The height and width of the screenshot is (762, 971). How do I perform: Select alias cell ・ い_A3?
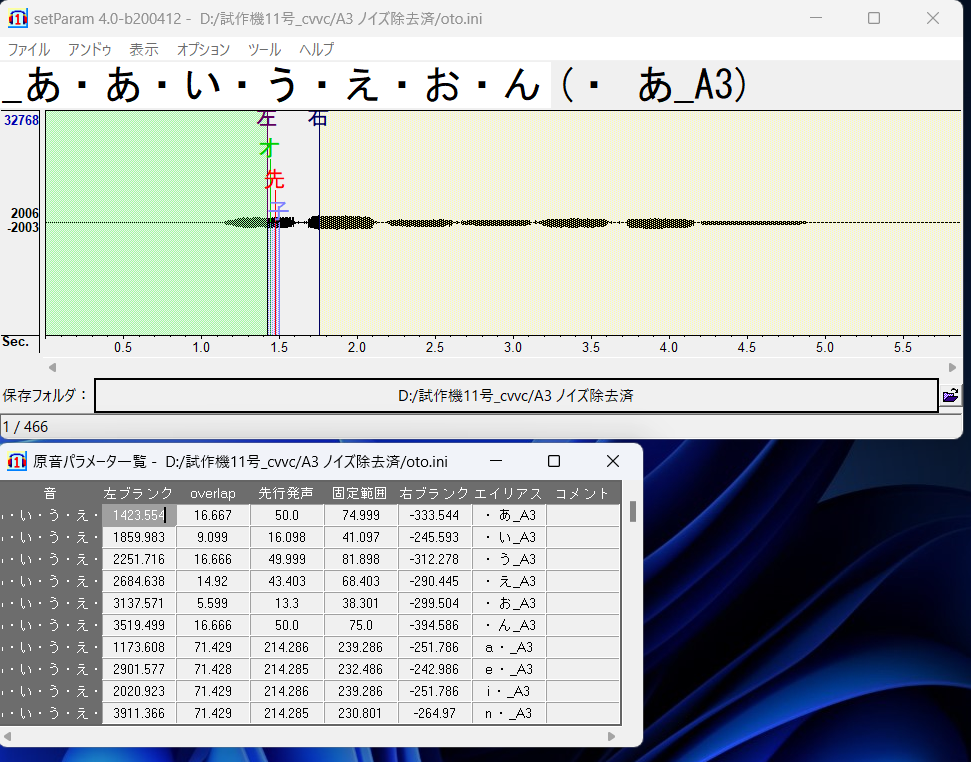tap(509, 537)
